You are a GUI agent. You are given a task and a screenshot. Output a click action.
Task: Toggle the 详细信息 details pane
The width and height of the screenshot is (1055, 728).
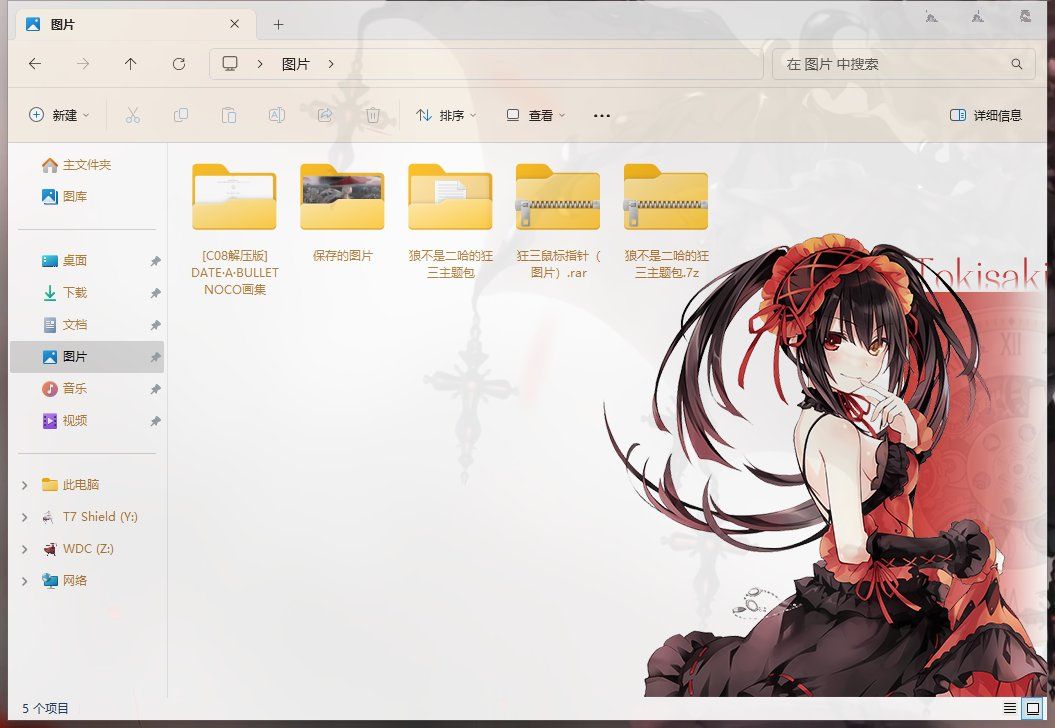tap(986, 115)
